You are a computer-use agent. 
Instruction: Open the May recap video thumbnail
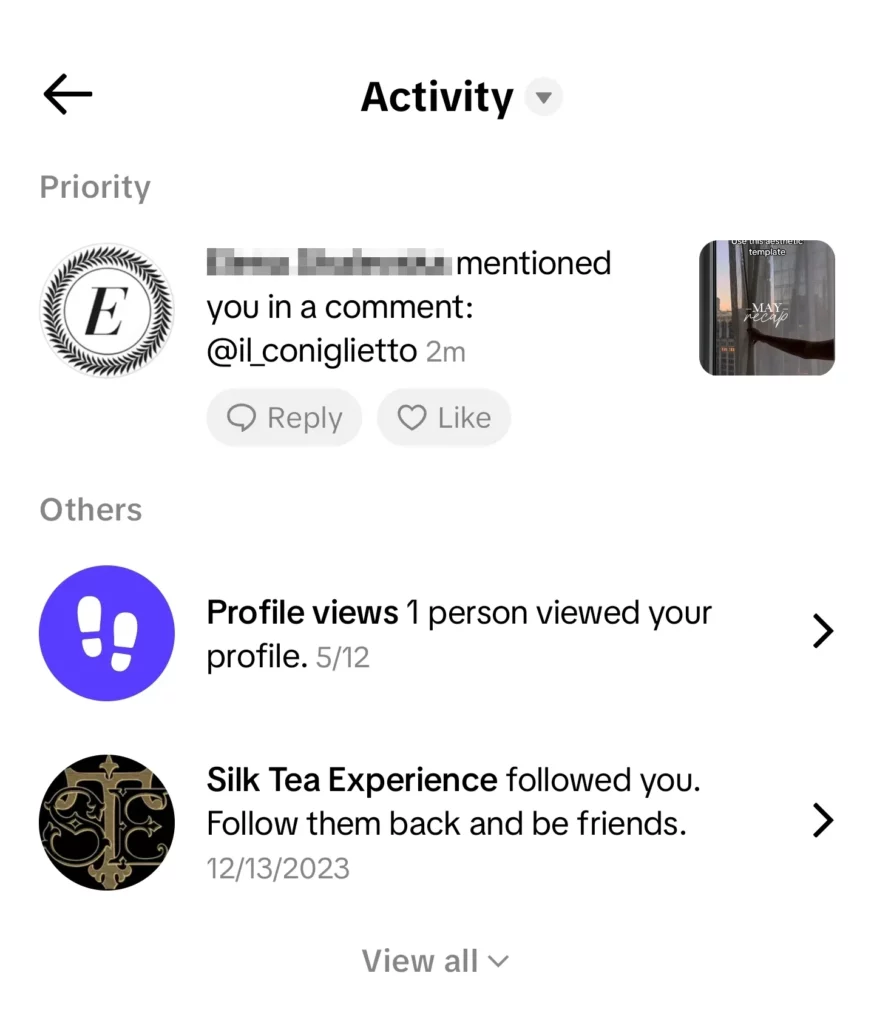coord(766,308)
